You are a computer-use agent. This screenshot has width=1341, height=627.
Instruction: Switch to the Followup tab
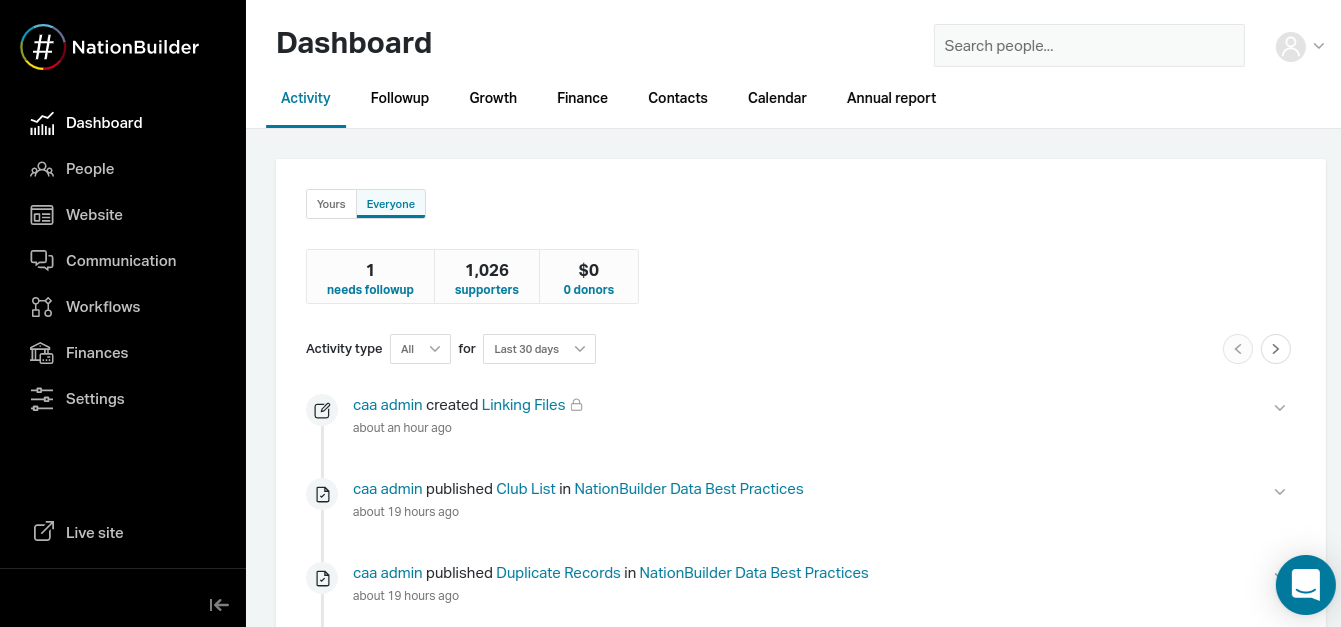pos(400,98)
